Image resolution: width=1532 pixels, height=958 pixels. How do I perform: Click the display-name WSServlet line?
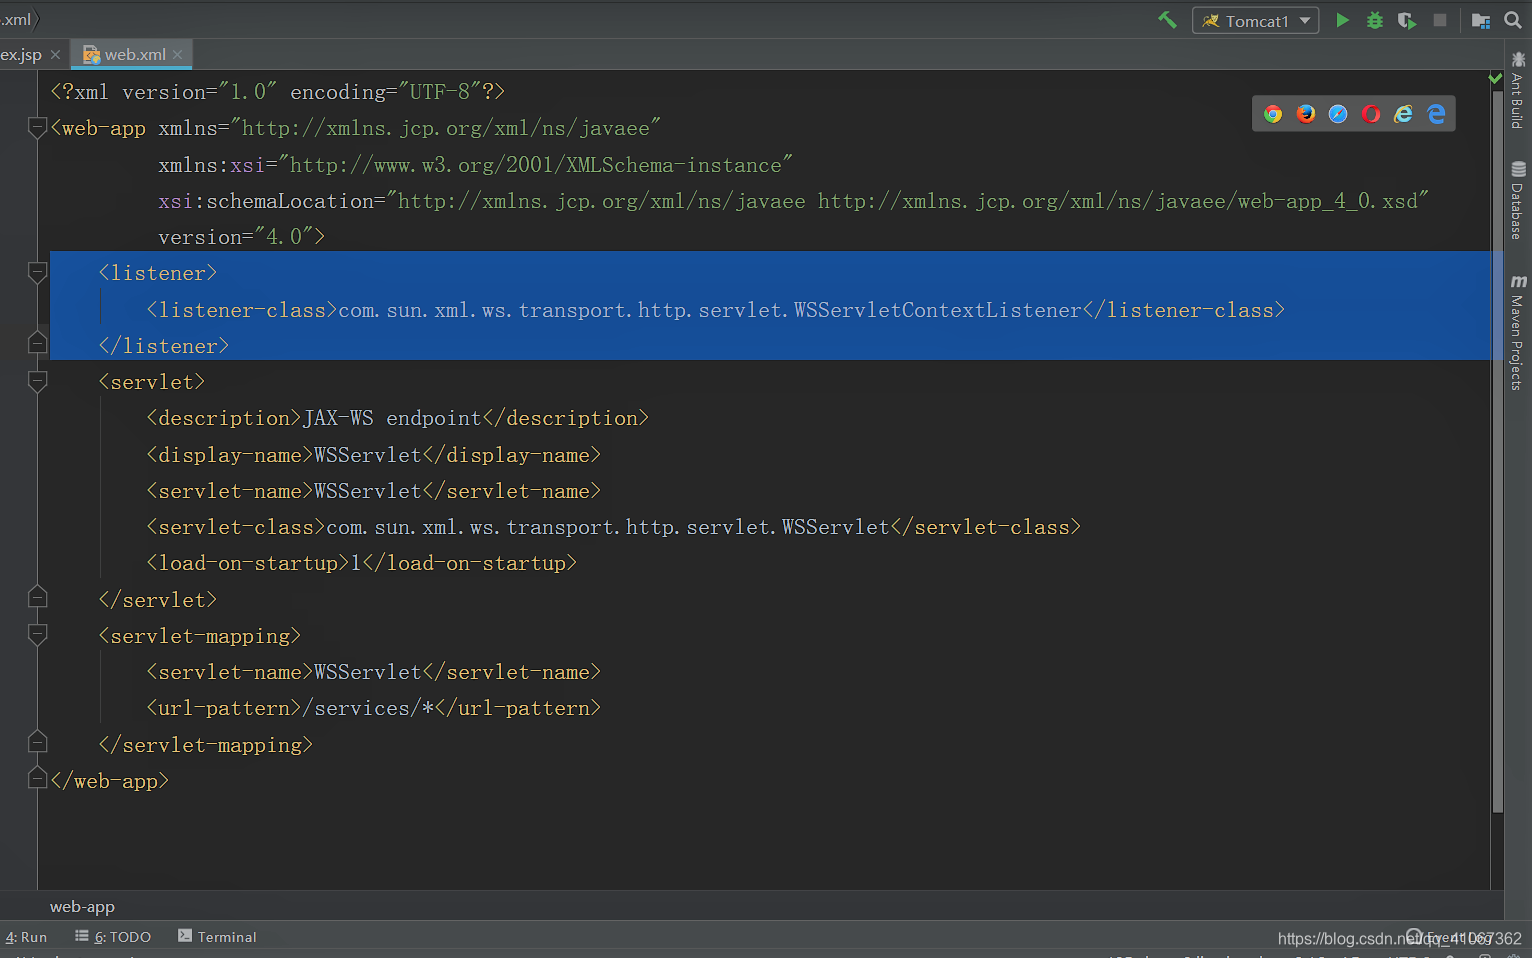373,455
